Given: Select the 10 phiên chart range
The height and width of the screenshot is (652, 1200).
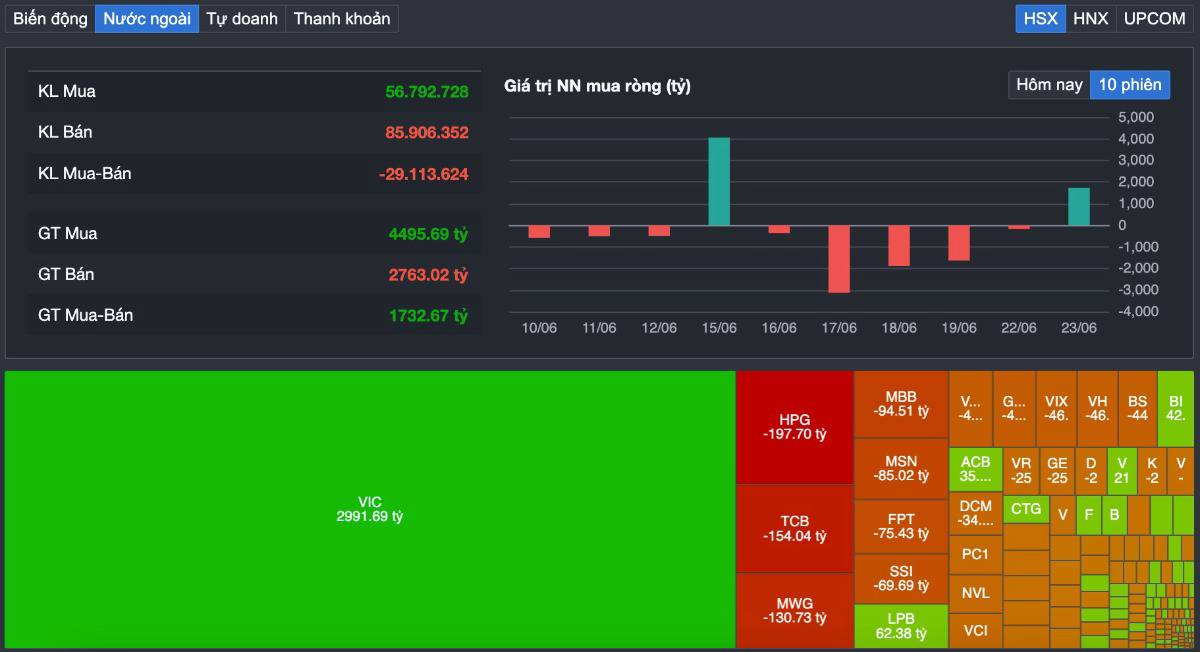Looking at the screenshot, I should [x=1130, y=85].
